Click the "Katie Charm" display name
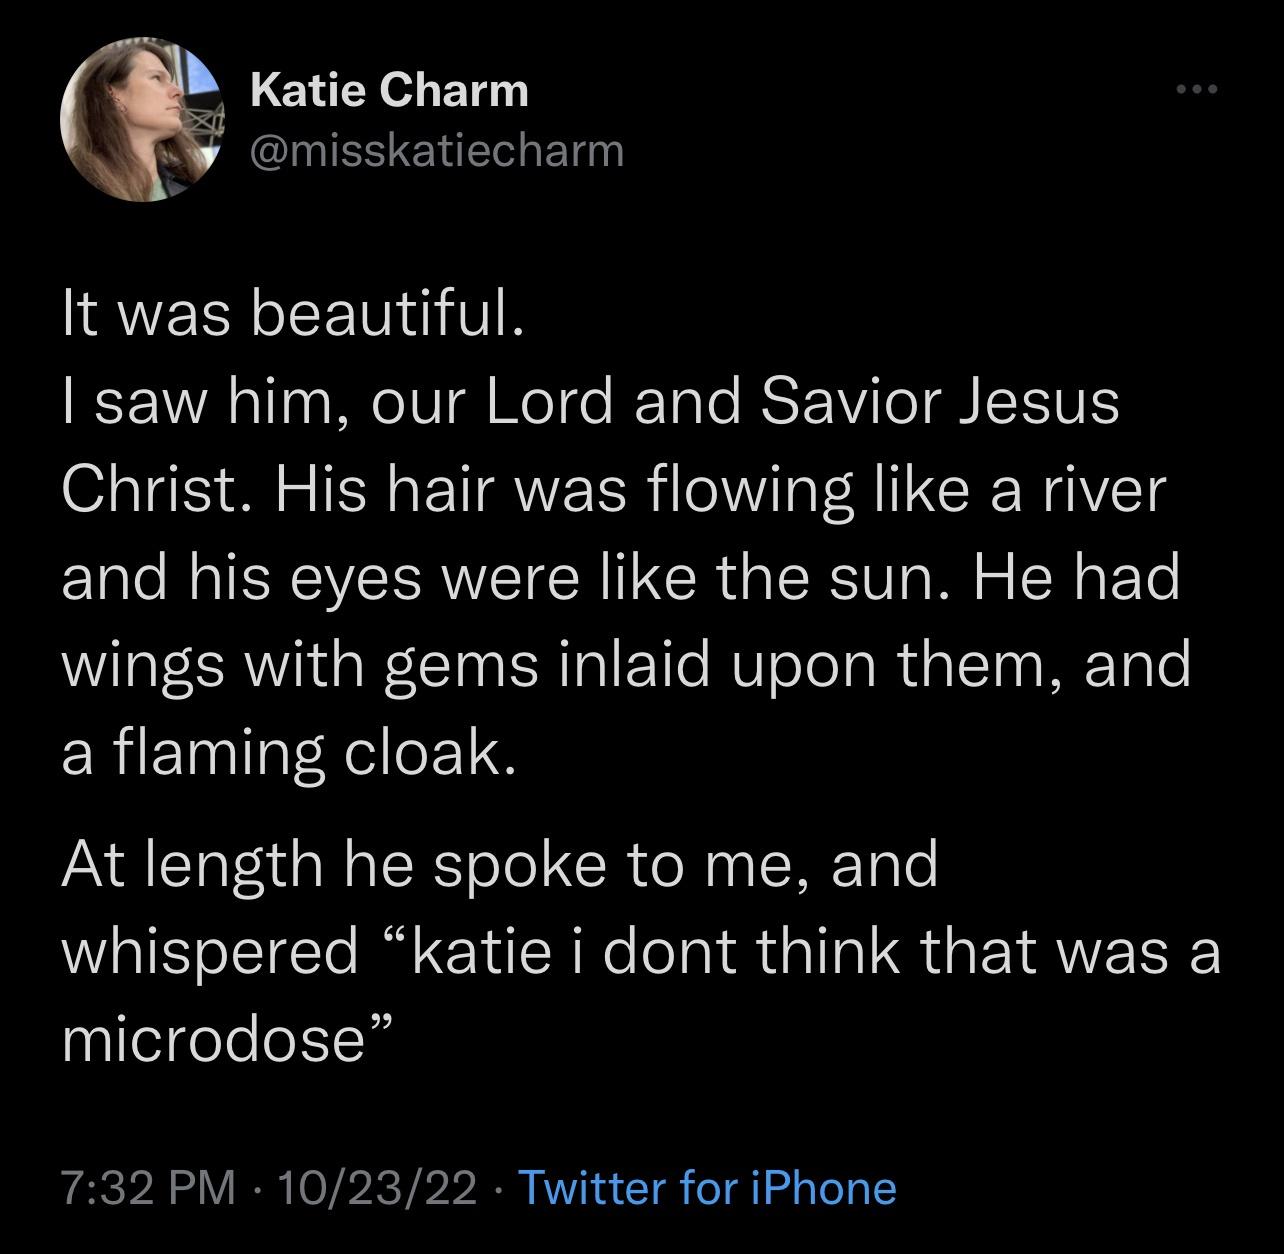The image size is (1284, 1254). (x=389, y=91)
